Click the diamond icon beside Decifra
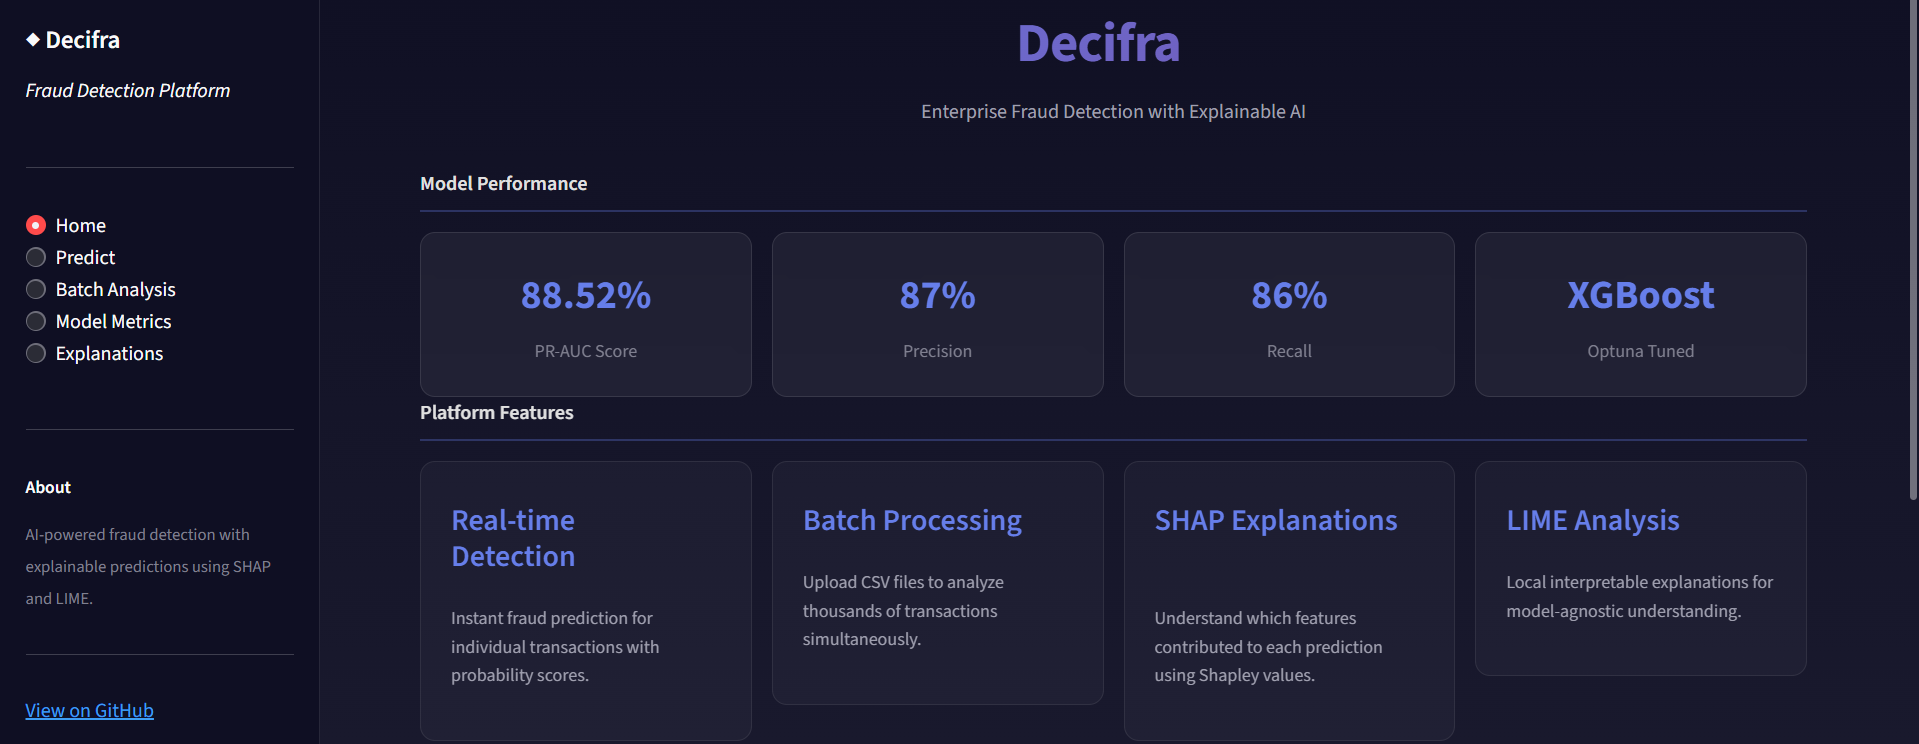The height and width of the screenshot is (744, 1919). (x=31, y=40)
